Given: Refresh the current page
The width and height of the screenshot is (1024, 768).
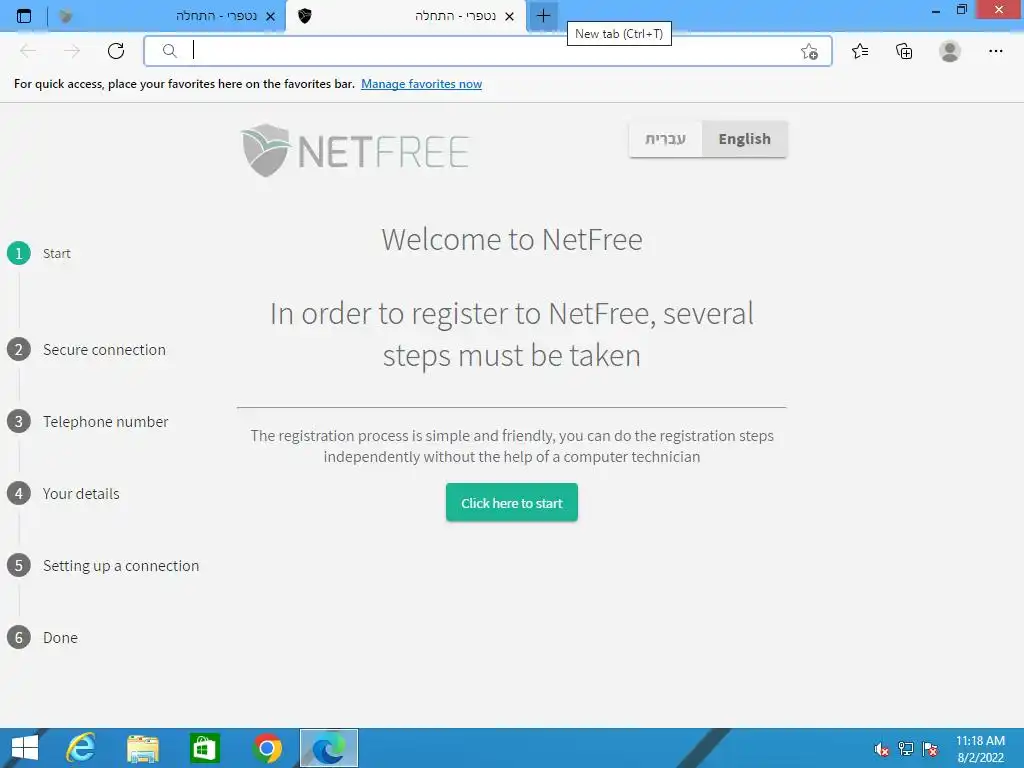Looking at the screenshot, I should tap(116, 51).
